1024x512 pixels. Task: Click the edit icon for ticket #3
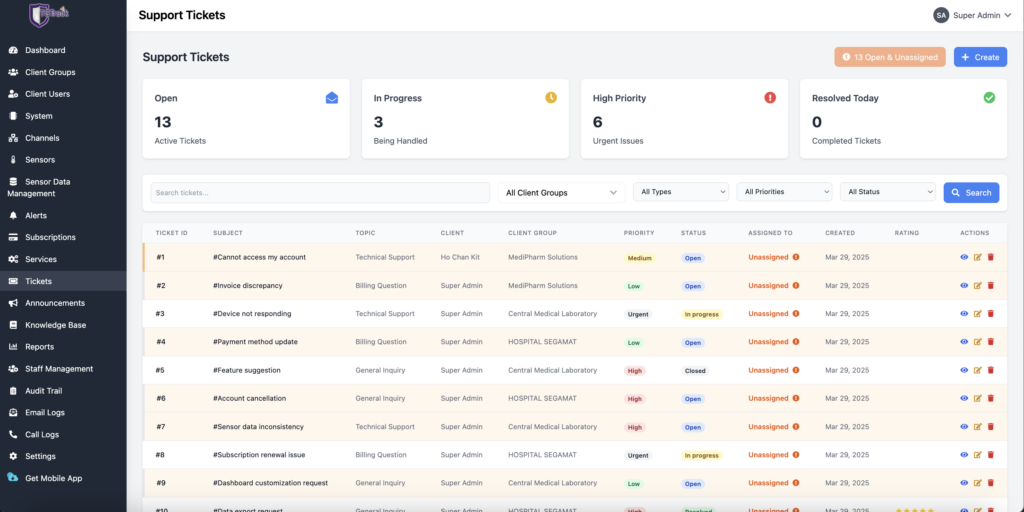pyautogui.click(x=977, y=314)
